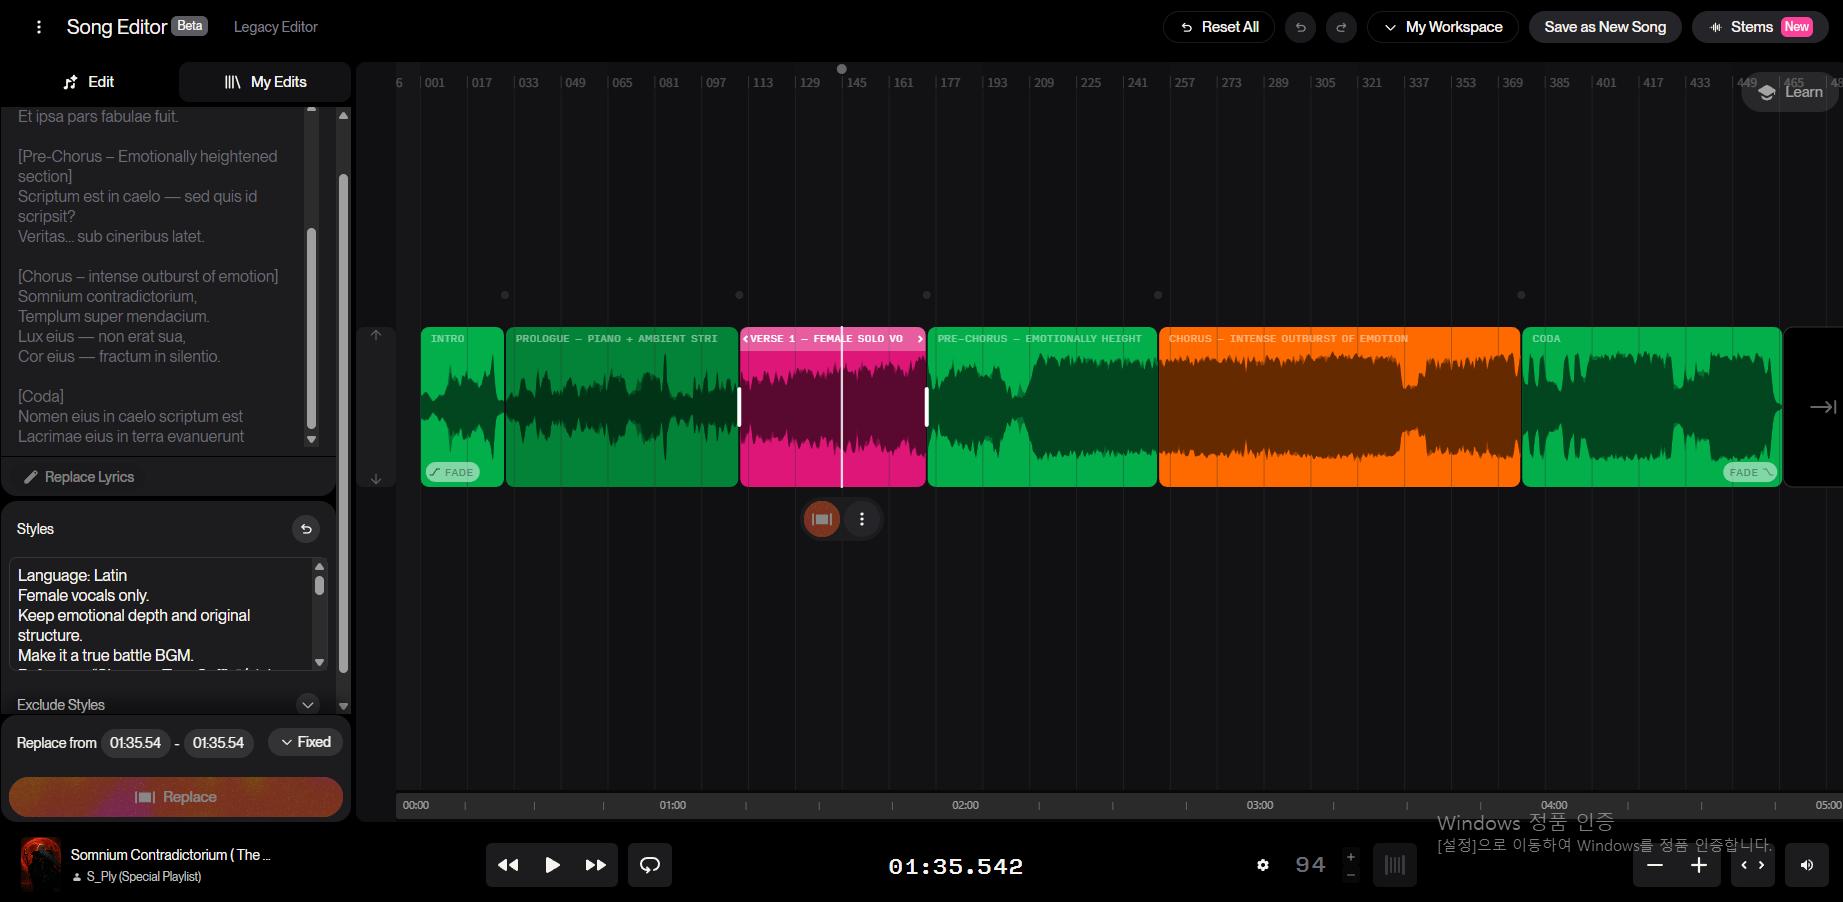This screenshot has height=902, width=1843.
Task: Open the section options three-dot menu
Action: 862,519
